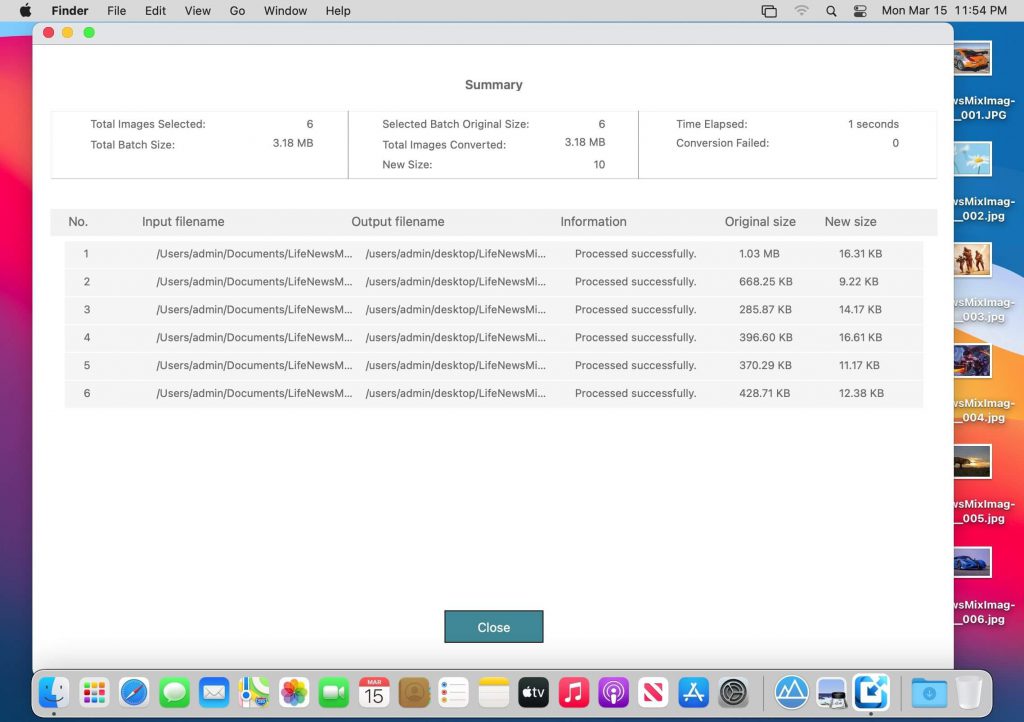Click the Go menu
This screenshot has height=722, width=1024.
pyautogui.click(x=237, y=11)
